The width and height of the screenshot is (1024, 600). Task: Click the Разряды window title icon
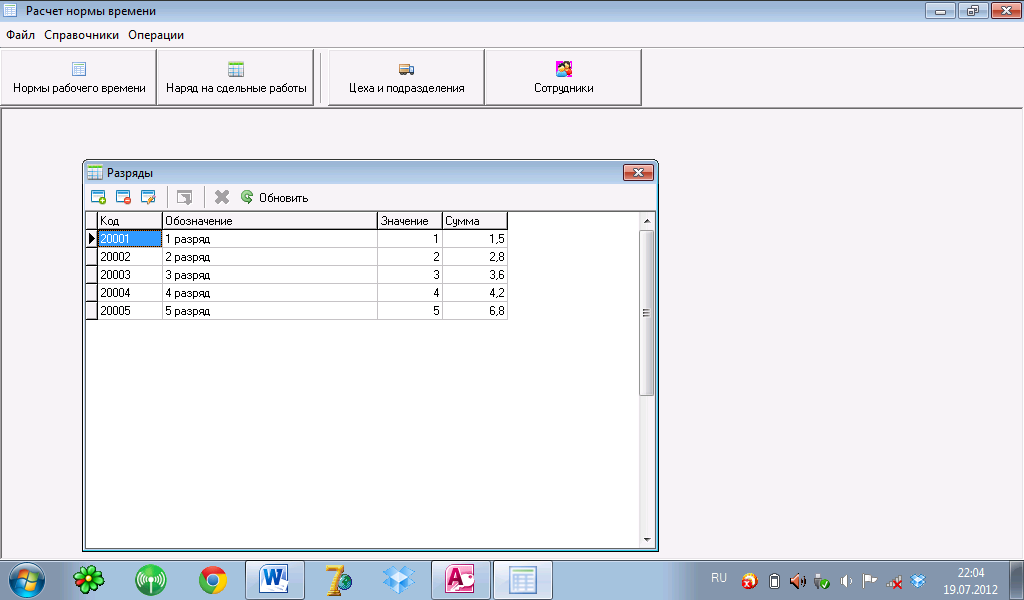95,172
